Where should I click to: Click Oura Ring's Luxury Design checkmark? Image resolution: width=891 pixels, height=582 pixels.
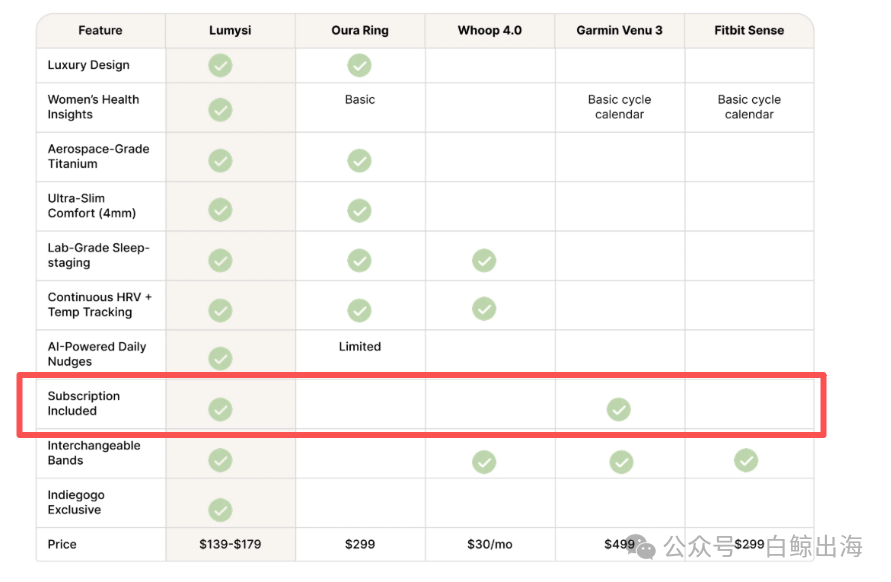click(359, 65)
